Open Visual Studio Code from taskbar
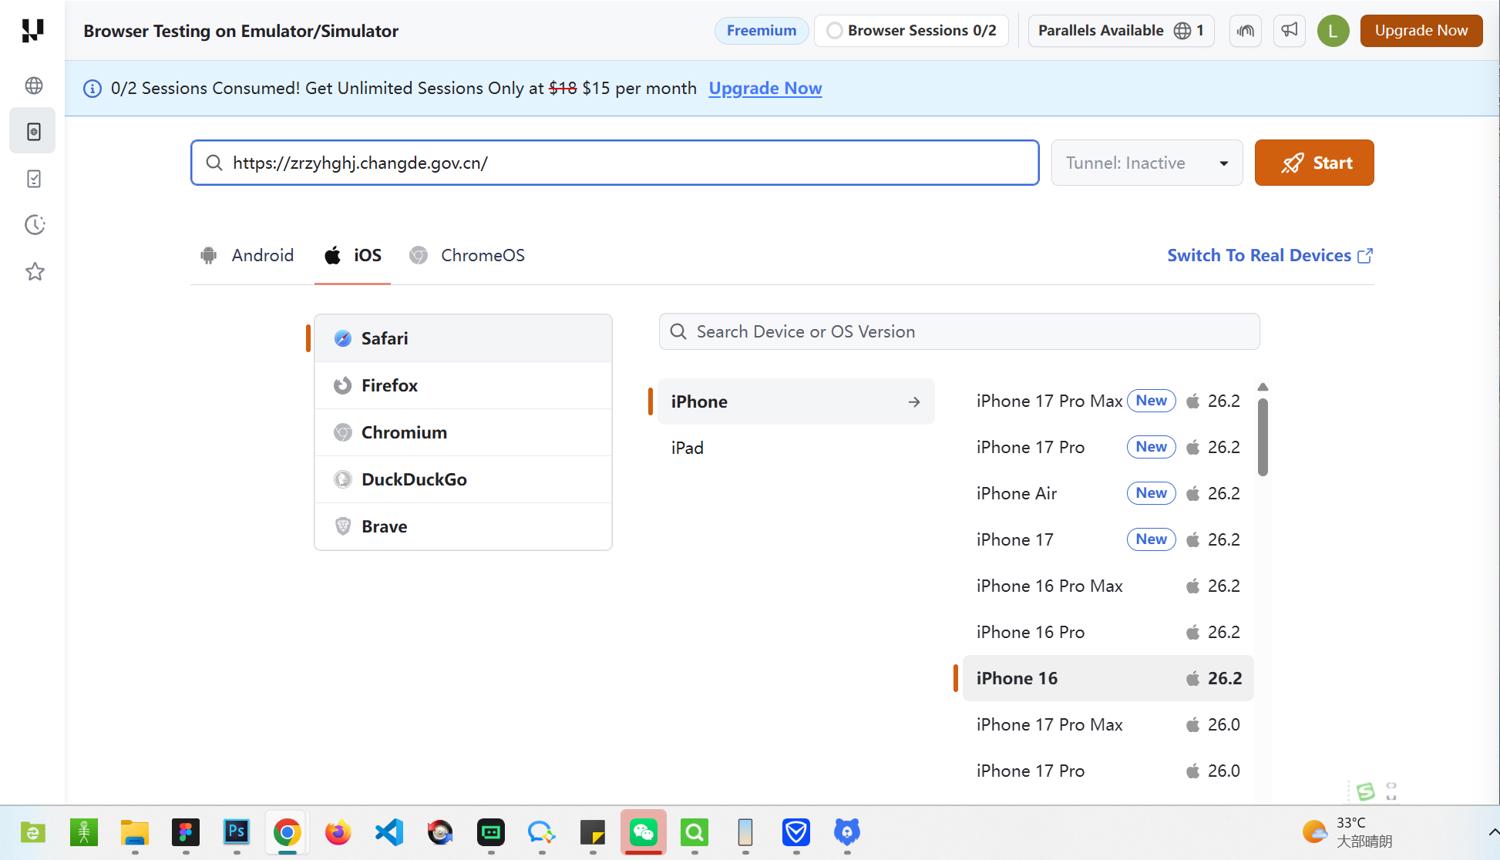Image resolution: width=1500 pixels, height=860 pixels. 389,832
